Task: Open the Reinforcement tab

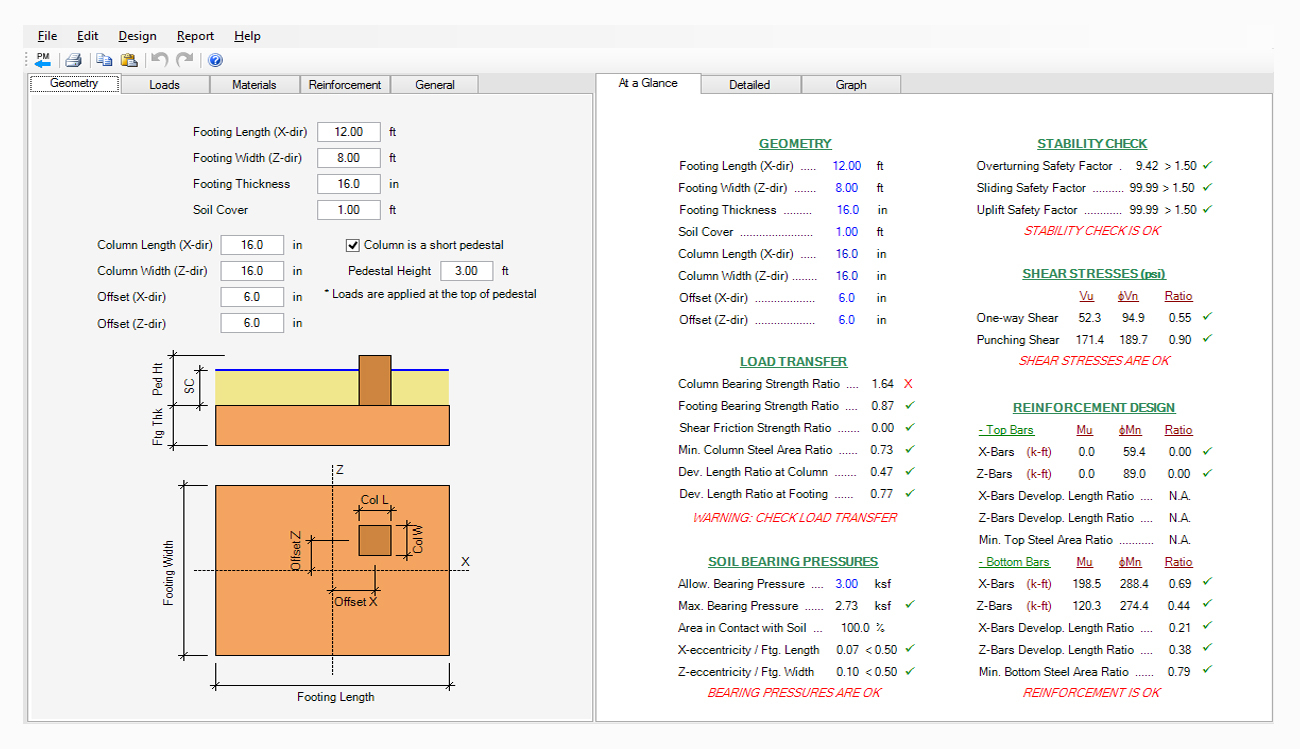Action: tap(344, 85)
